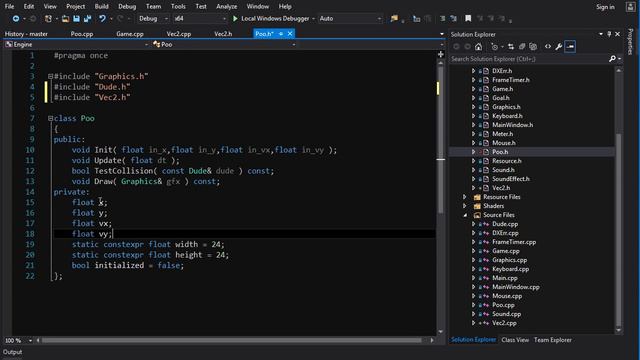This screenshot has width=640, height=360.
Task: Click Collapse All icon in Solution Explorer
Action: click(522, 47)
